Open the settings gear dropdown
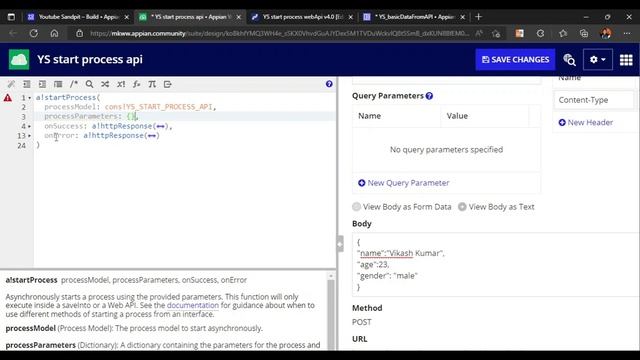This screenshot has width=640, height=360. pos(598,60)
